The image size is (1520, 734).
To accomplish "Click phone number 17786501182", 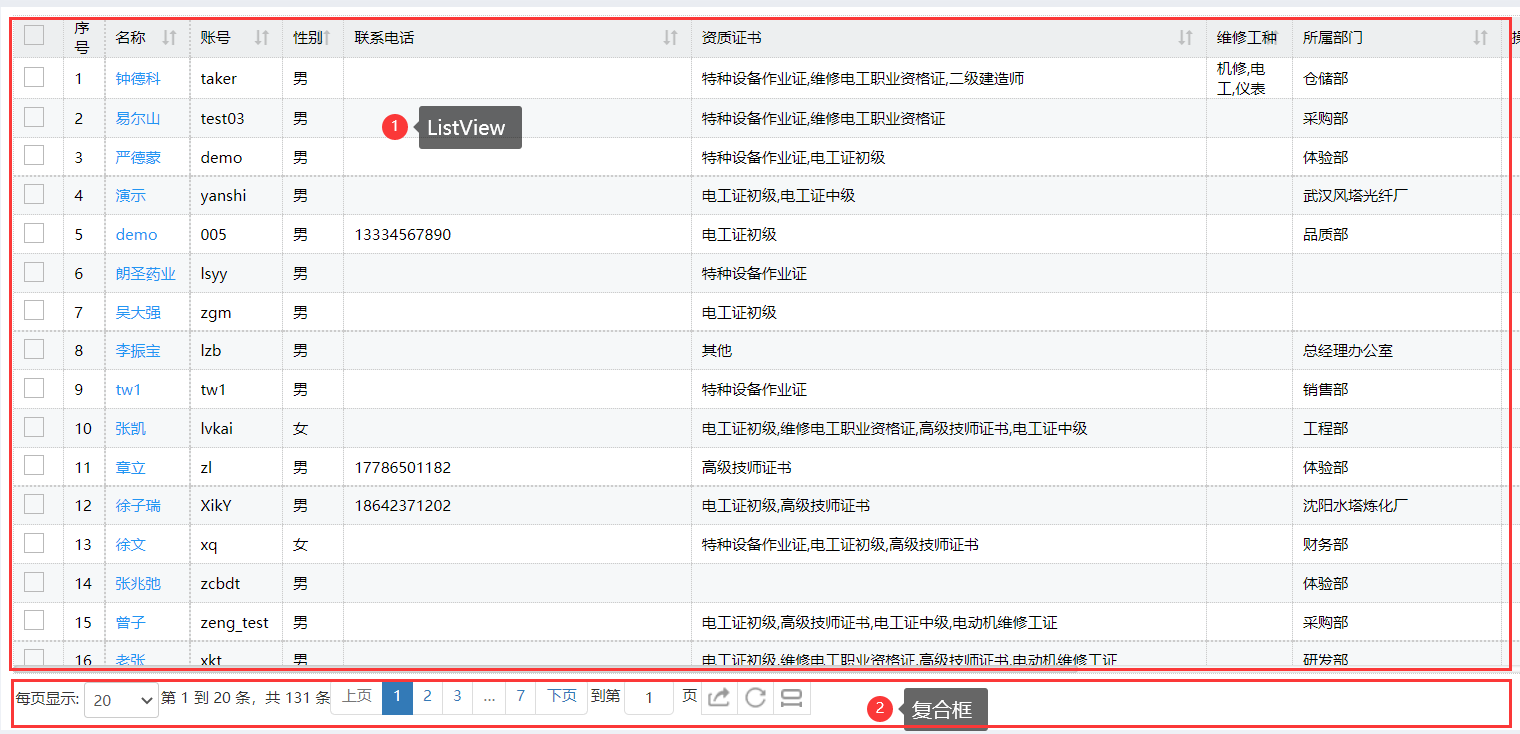I will coord(403,467).
